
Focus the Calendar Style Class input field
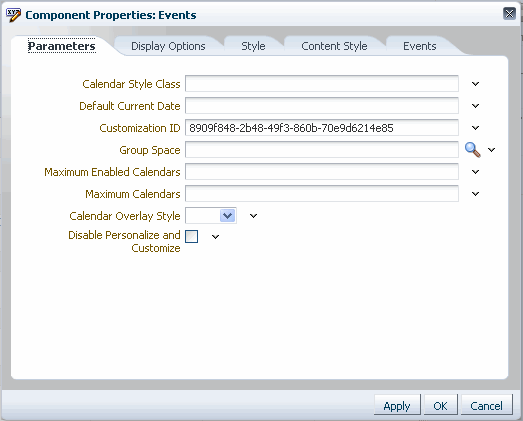click(322, 84)
